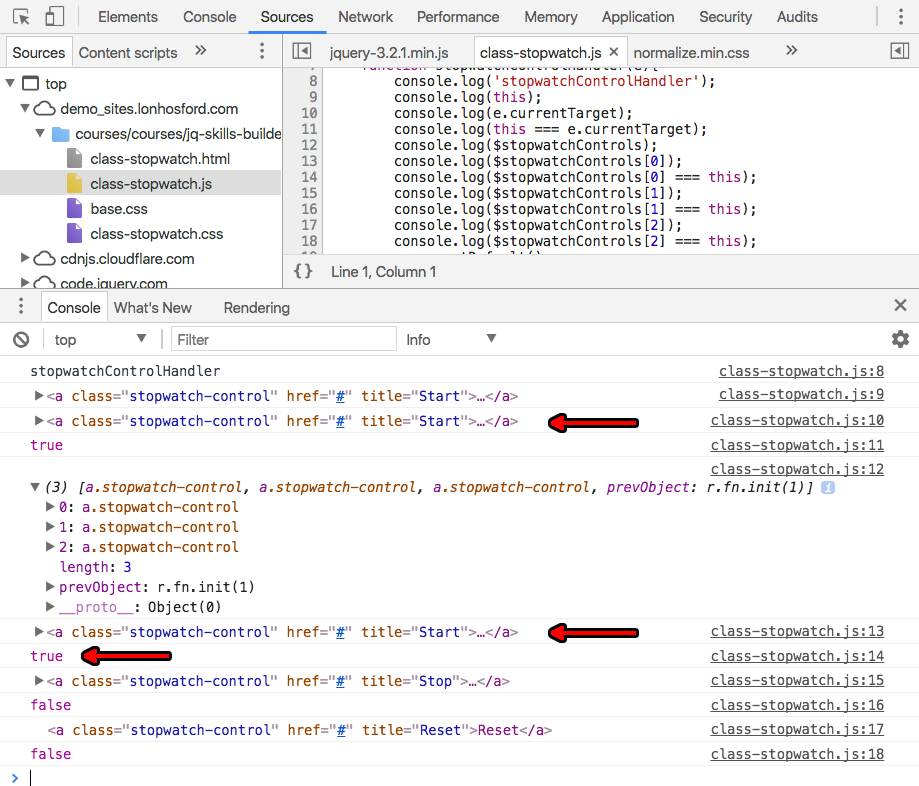Switch to normalize.min.css editor tab
The image size is (919, 786).
(691, 53)
